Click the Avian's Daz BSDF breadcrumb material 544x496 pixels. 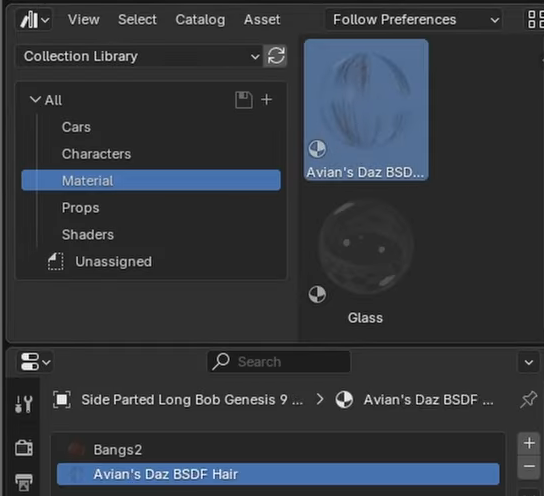[x=415, y=400]
